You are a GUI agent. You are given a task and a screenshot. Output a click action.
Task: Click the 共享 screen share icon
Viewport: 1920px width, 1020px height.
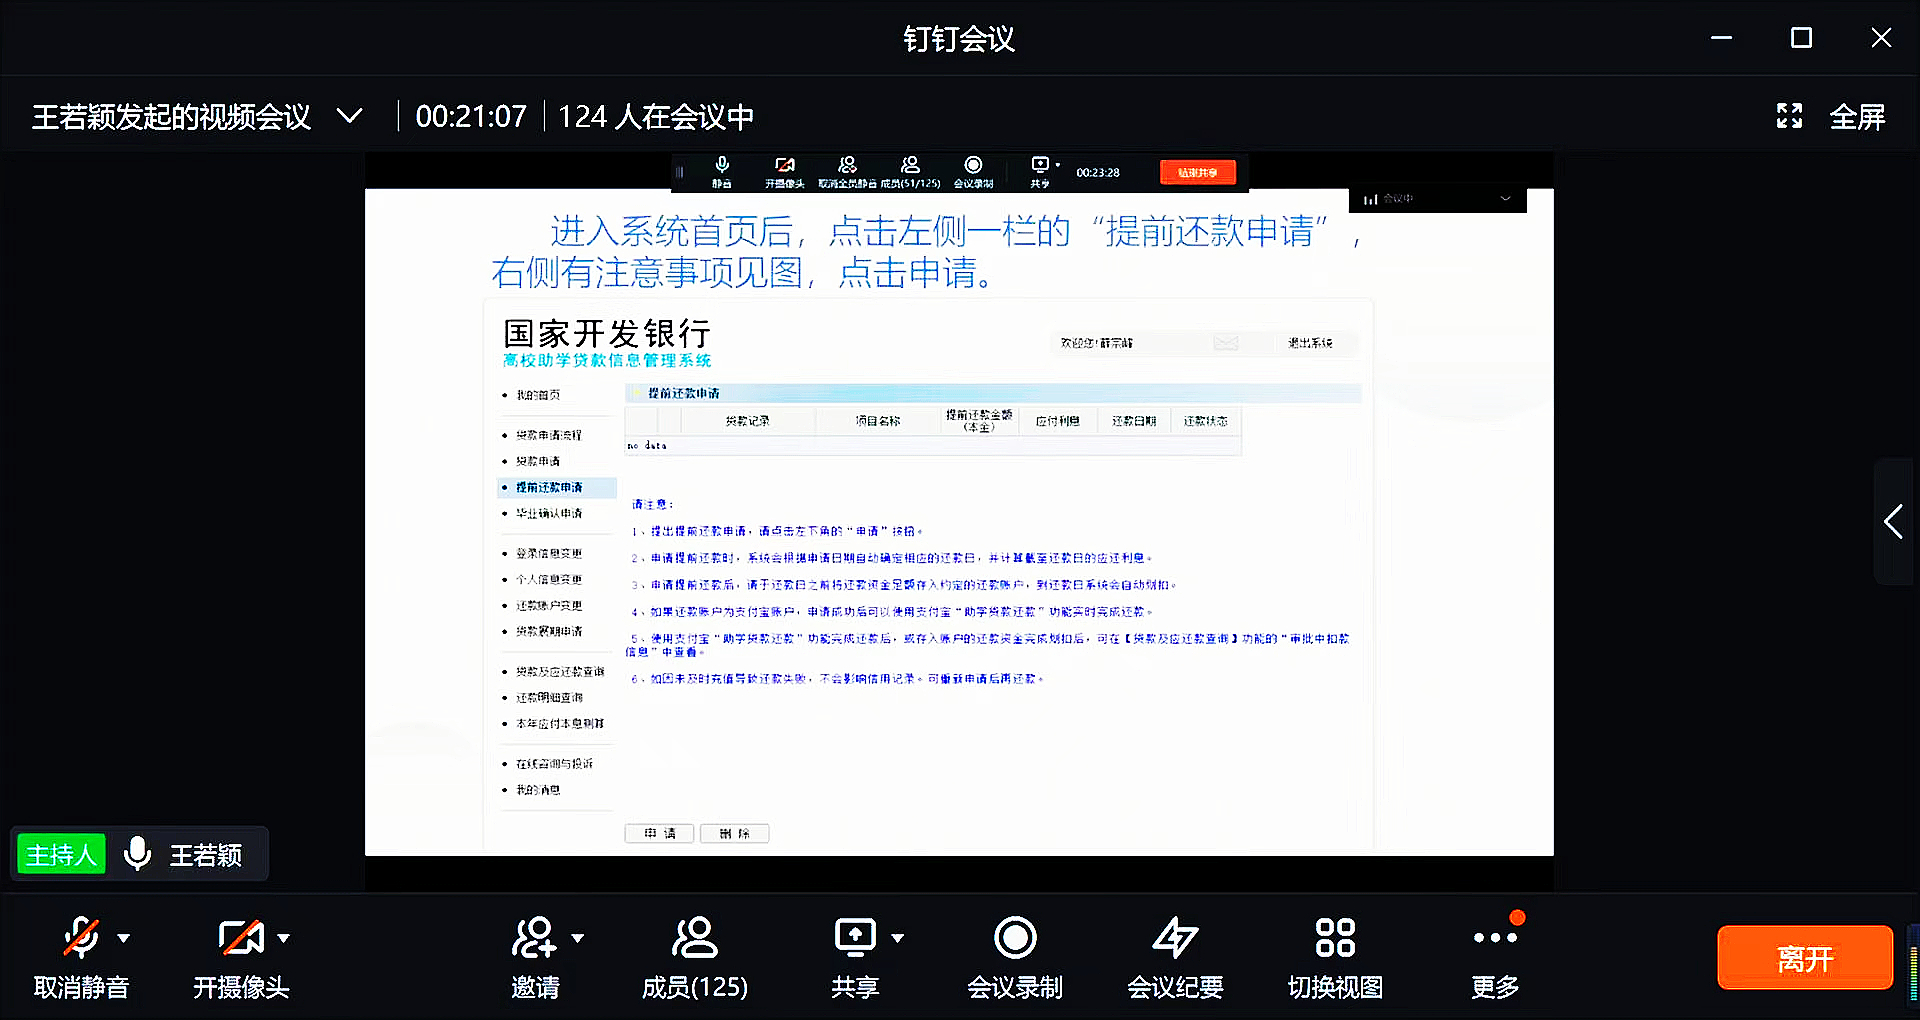[x=855, y=939]
